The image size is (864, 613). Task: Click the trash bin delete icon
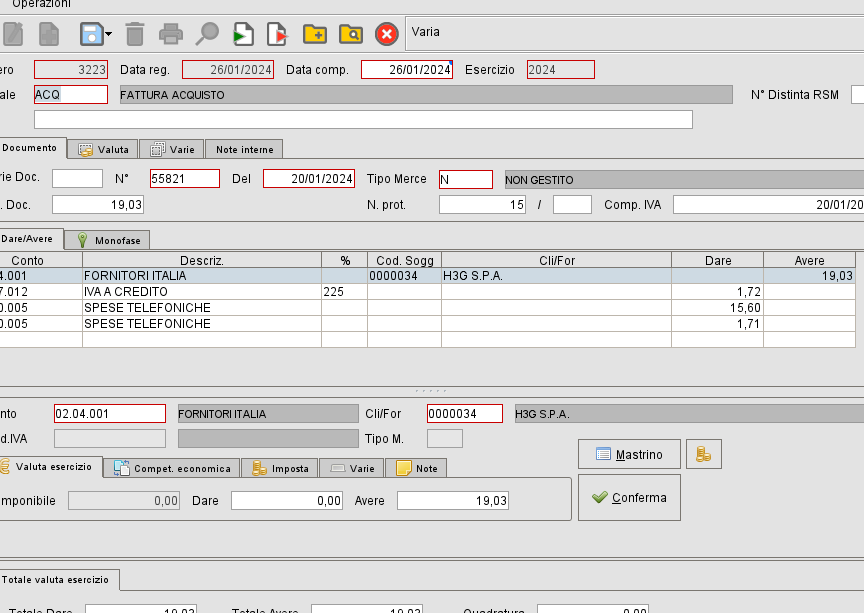click(134, 34)
